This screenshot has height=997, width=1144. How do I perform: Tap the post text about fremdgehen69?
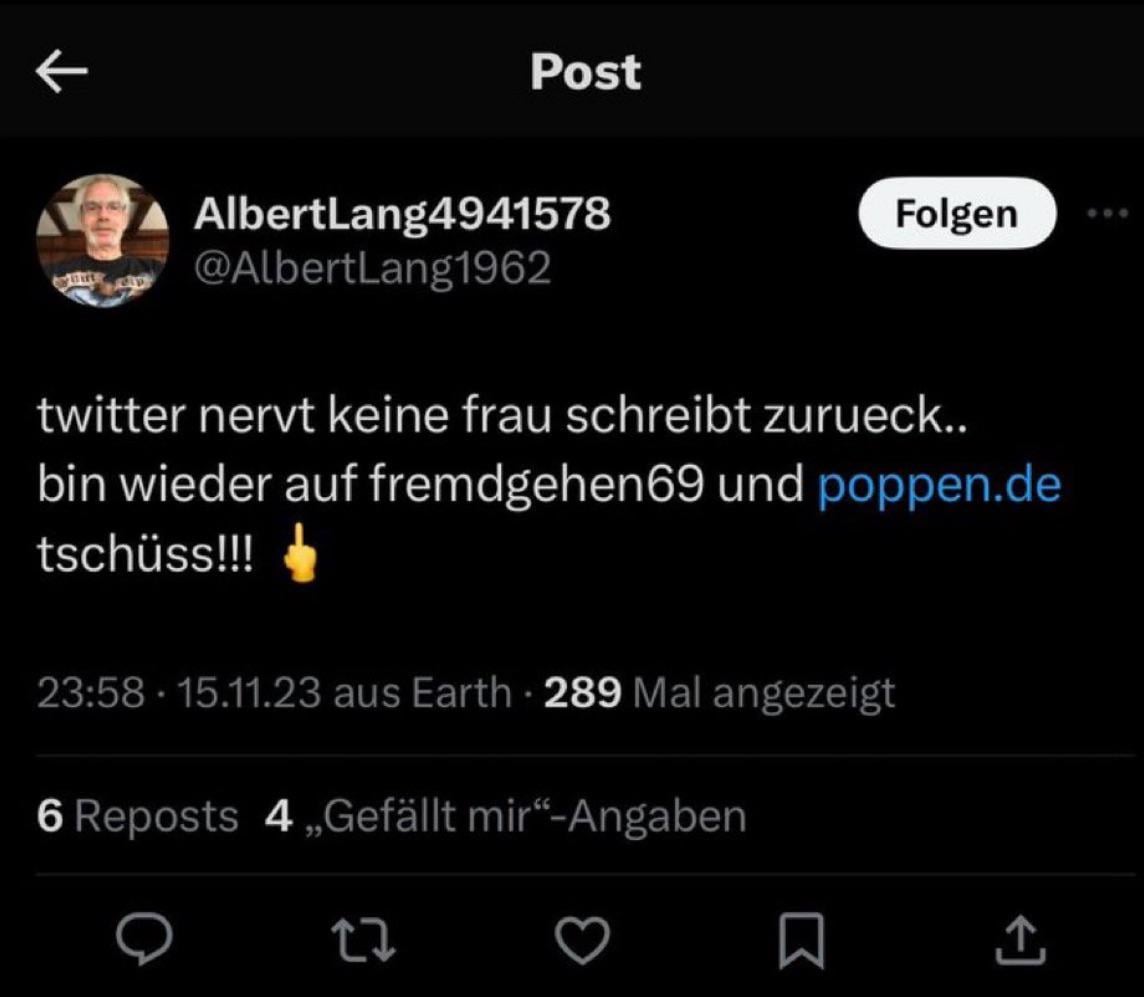pos(420,485)
